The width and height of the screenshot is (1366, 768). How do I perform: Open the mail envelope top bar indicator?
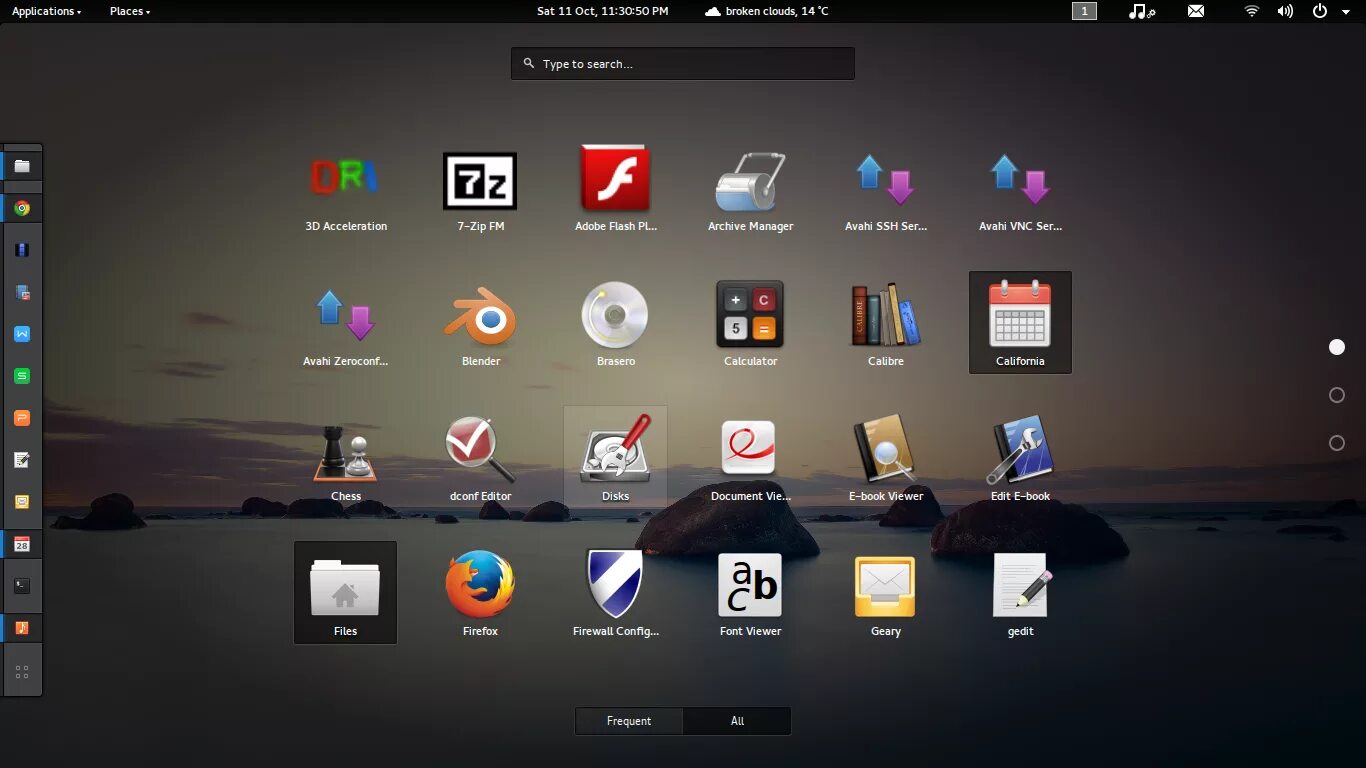tap(1196, 11)
